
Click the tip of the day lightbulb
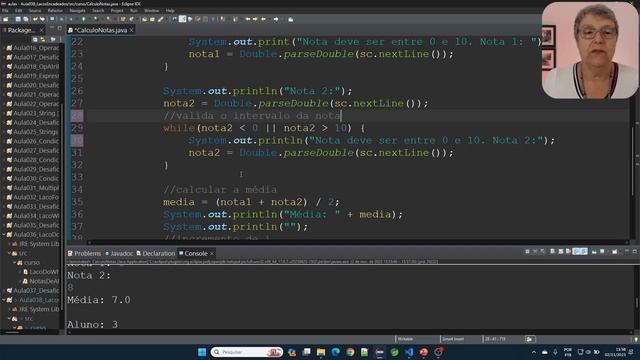pyautogui.click(x=636, y=339)
